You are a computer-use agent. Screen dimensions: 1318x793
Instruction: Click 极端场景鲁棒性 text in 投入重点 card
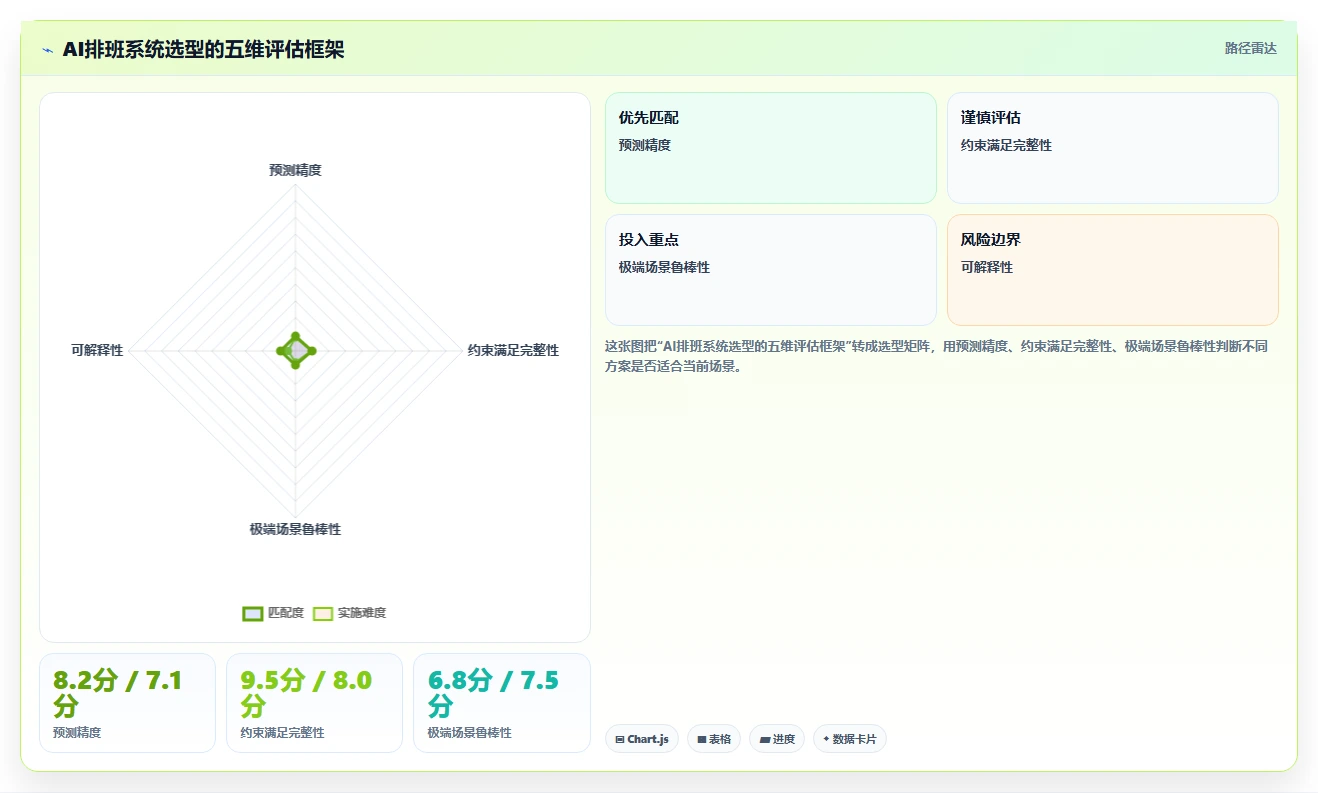[x=664, y=267]
